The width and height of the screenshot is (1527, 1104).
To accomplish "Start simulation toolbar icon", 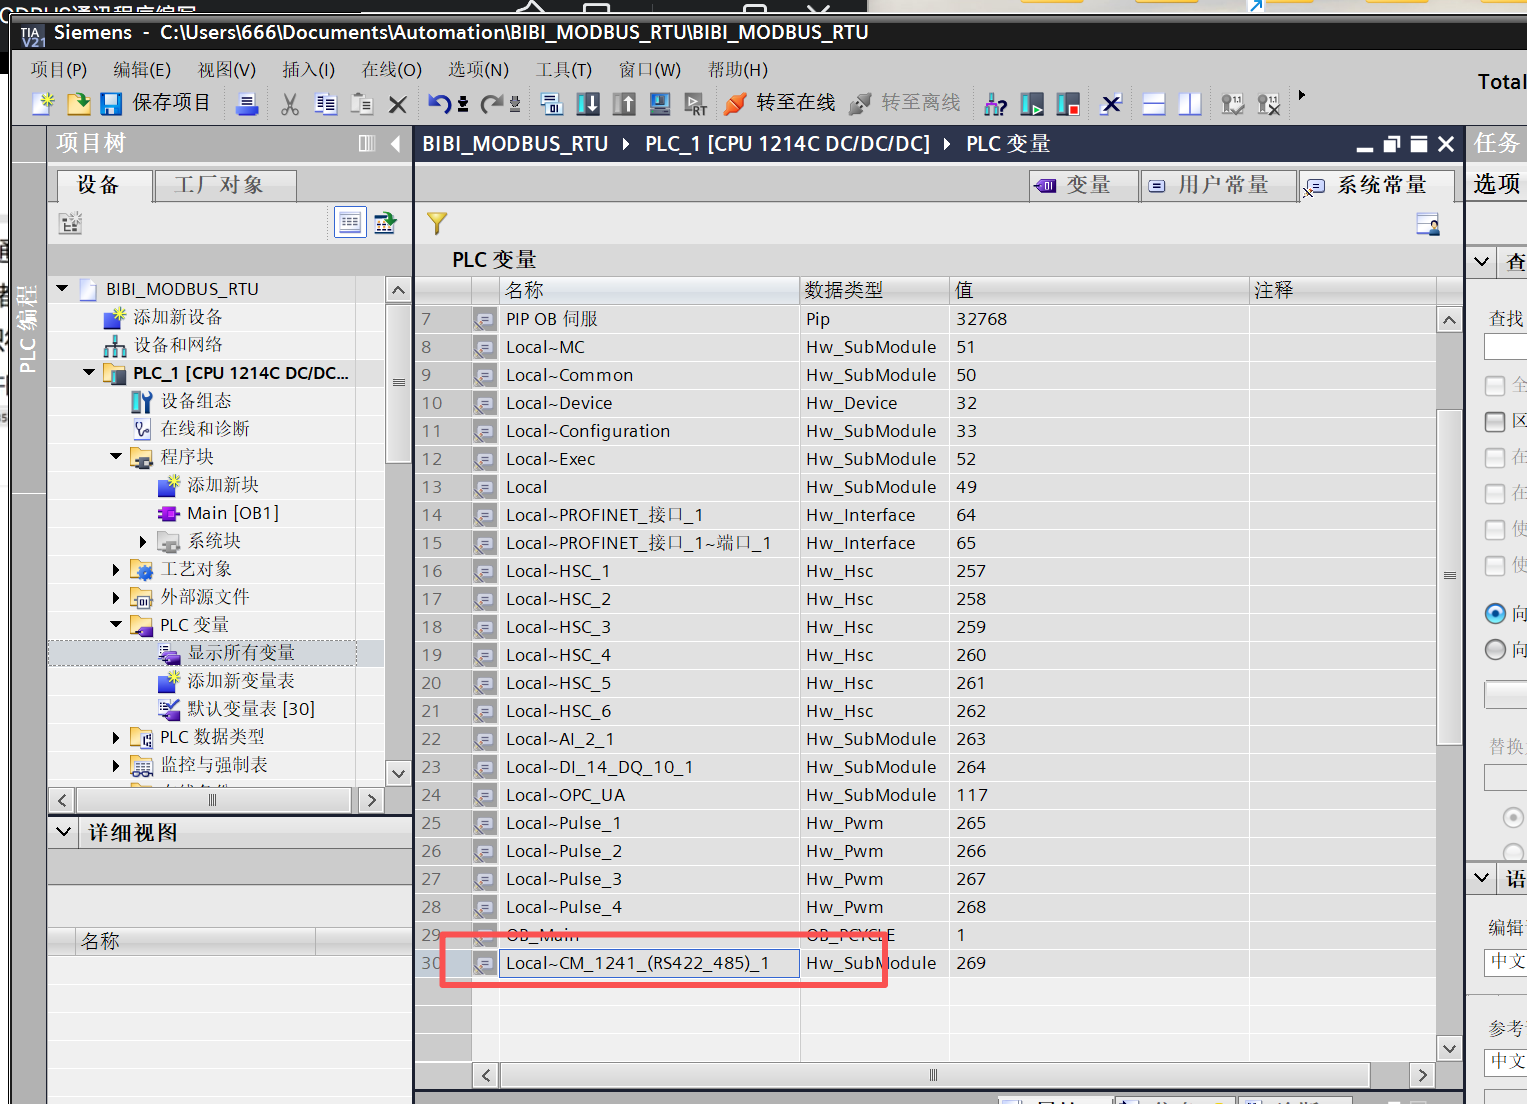I will tap(660, 104).
